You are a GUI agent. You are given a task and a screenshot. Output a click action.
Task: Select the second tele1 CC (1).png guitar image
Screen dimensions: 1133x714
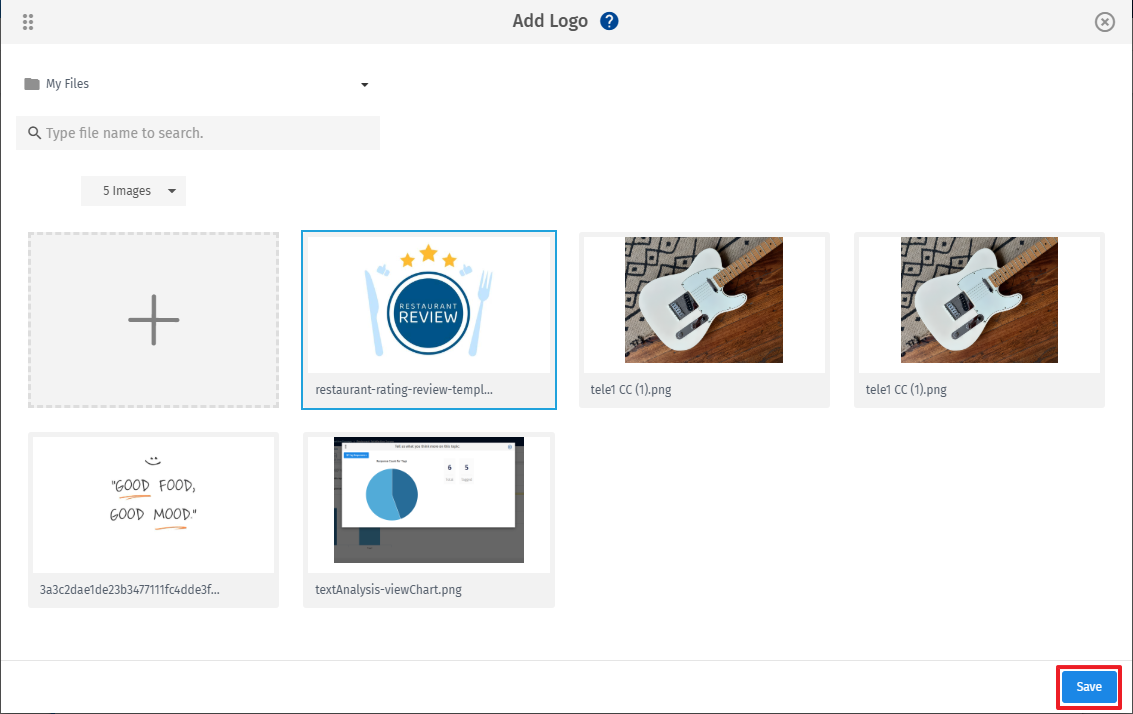point(979,300)
